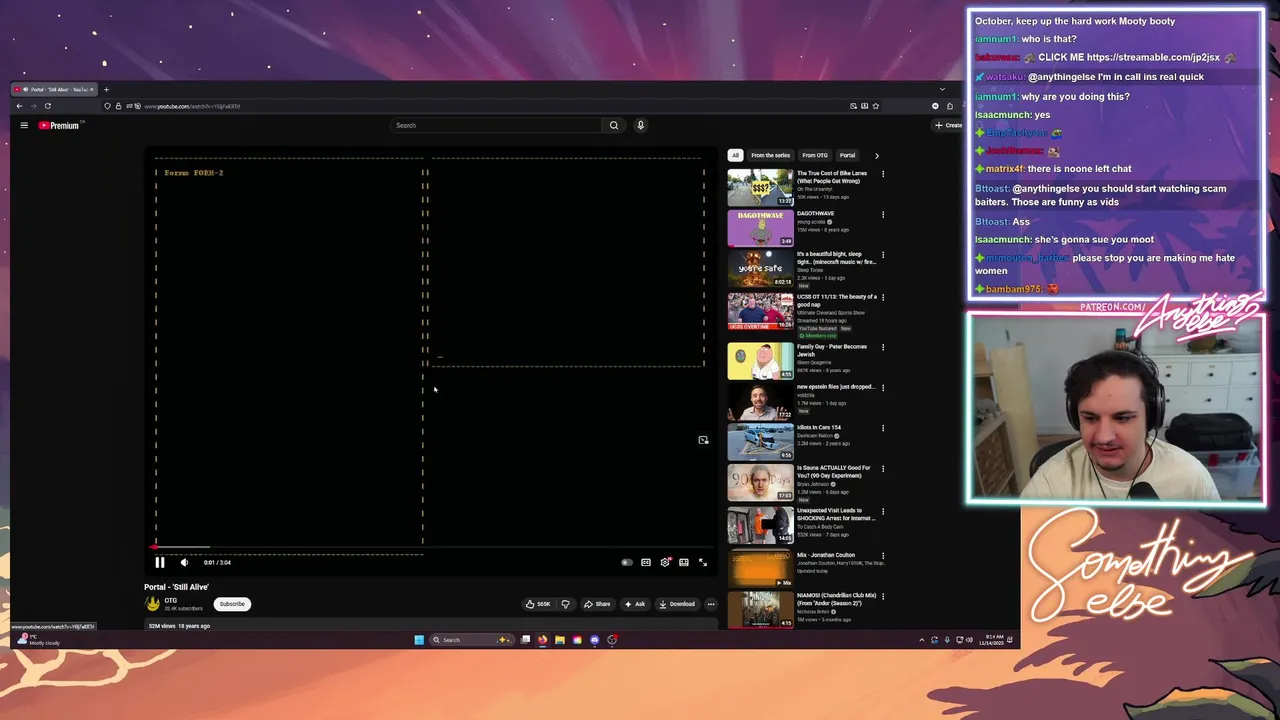Image resolution: width=1280 pixels, height=720 pixels.
Task: Click the Ask button
Action: click(x=635, y=604)
